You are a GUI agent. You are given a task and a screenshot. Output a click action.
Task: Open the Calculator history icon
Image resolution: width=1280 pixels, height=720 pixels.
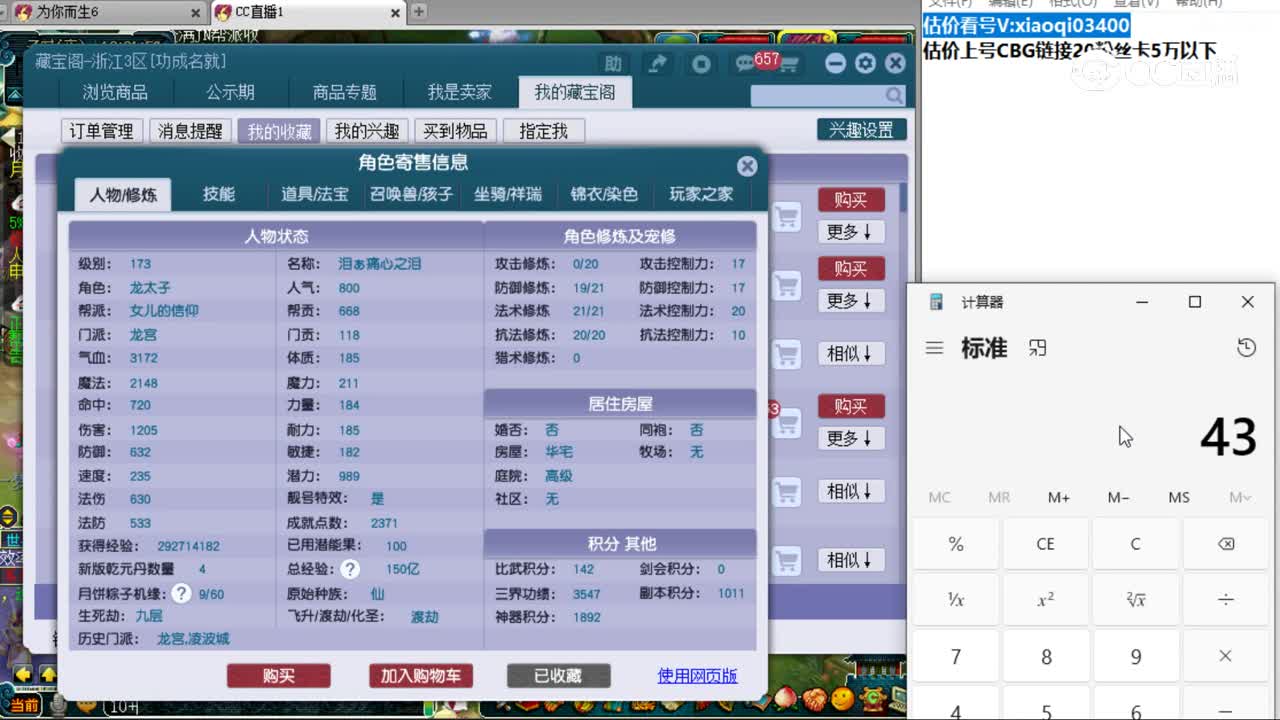[x=1245, y=348]
